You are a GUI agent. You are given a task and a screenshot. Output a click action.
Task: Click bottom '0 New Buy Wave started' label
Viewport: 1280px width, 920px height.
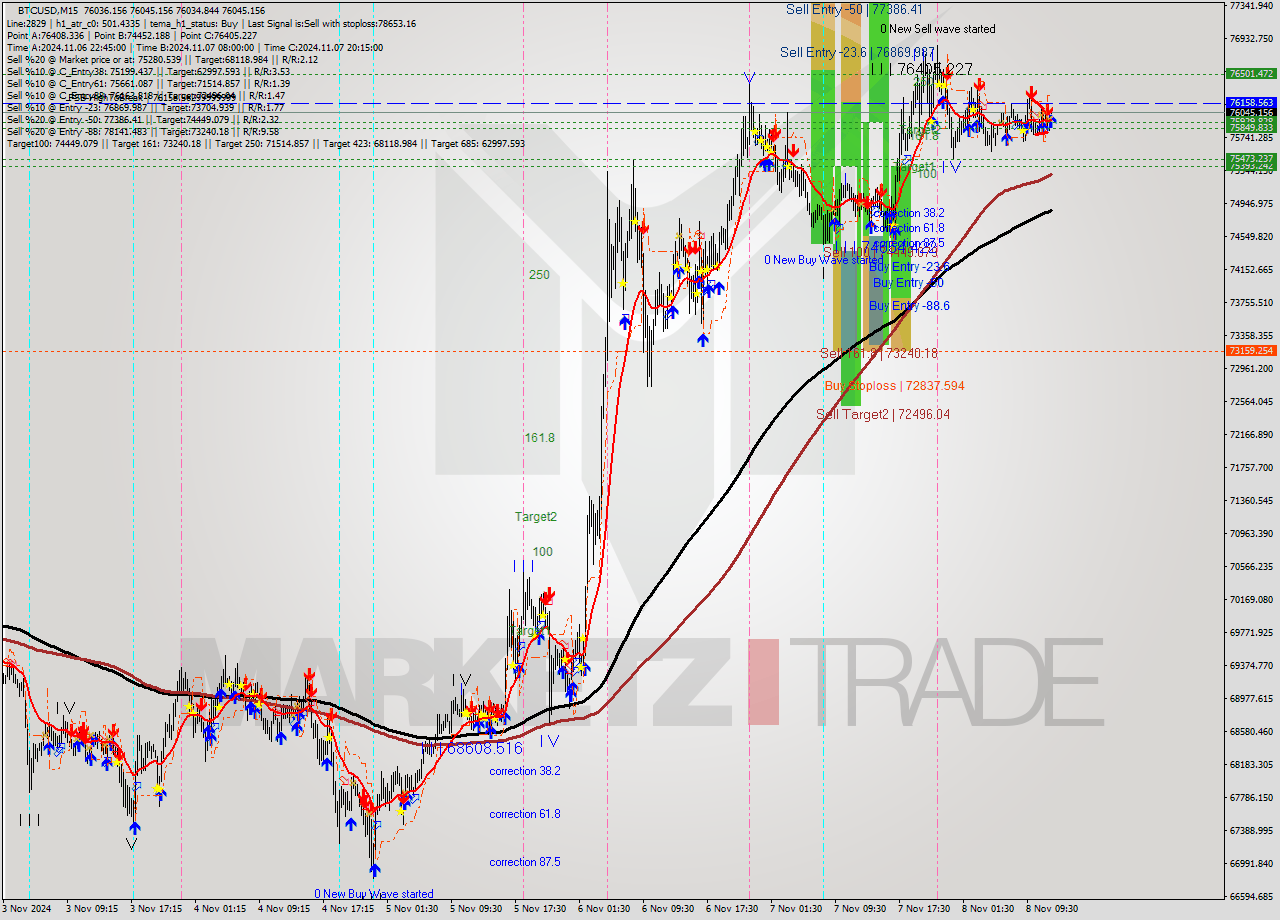point(374,894)
